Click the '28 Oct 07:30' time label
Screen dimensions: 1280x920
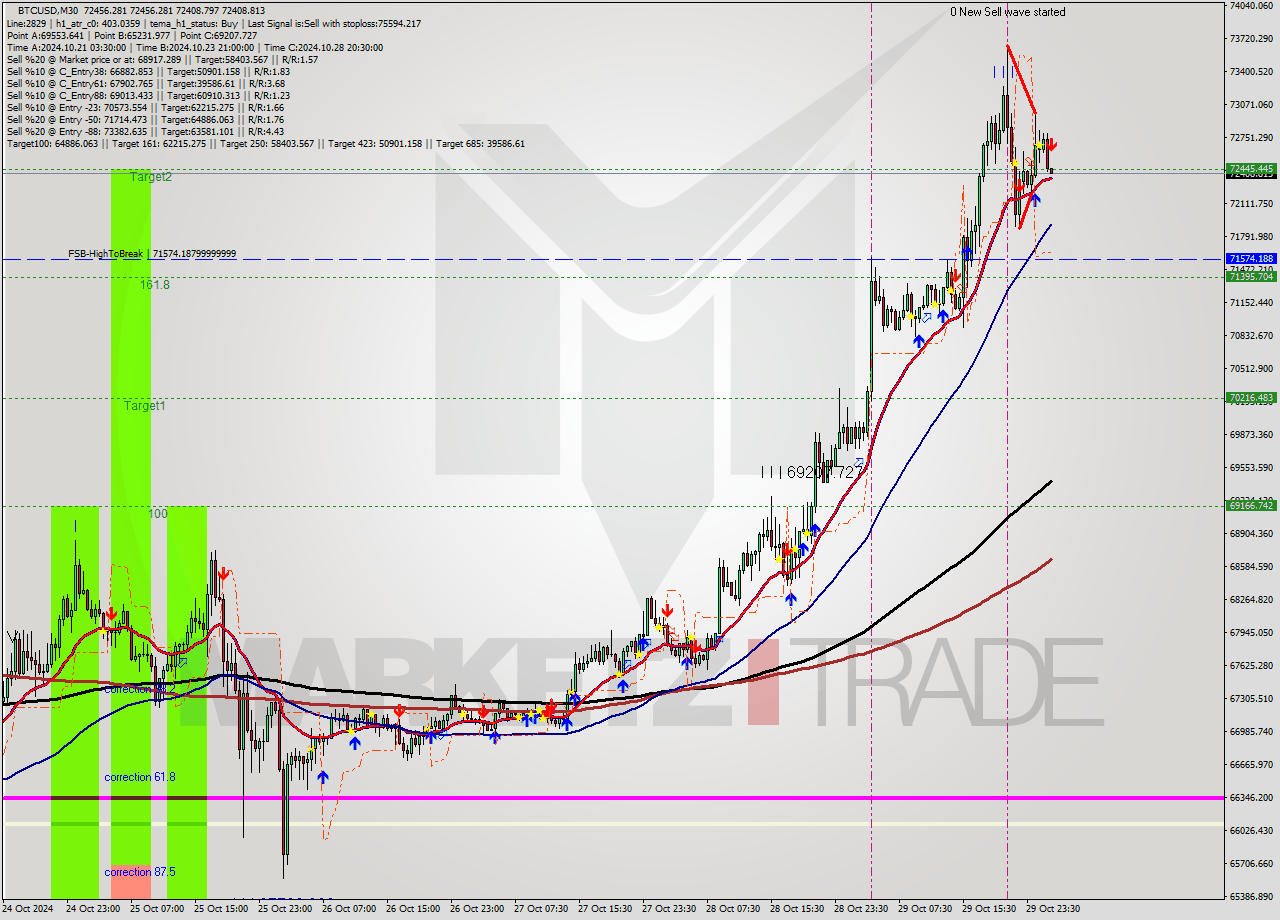733,909
